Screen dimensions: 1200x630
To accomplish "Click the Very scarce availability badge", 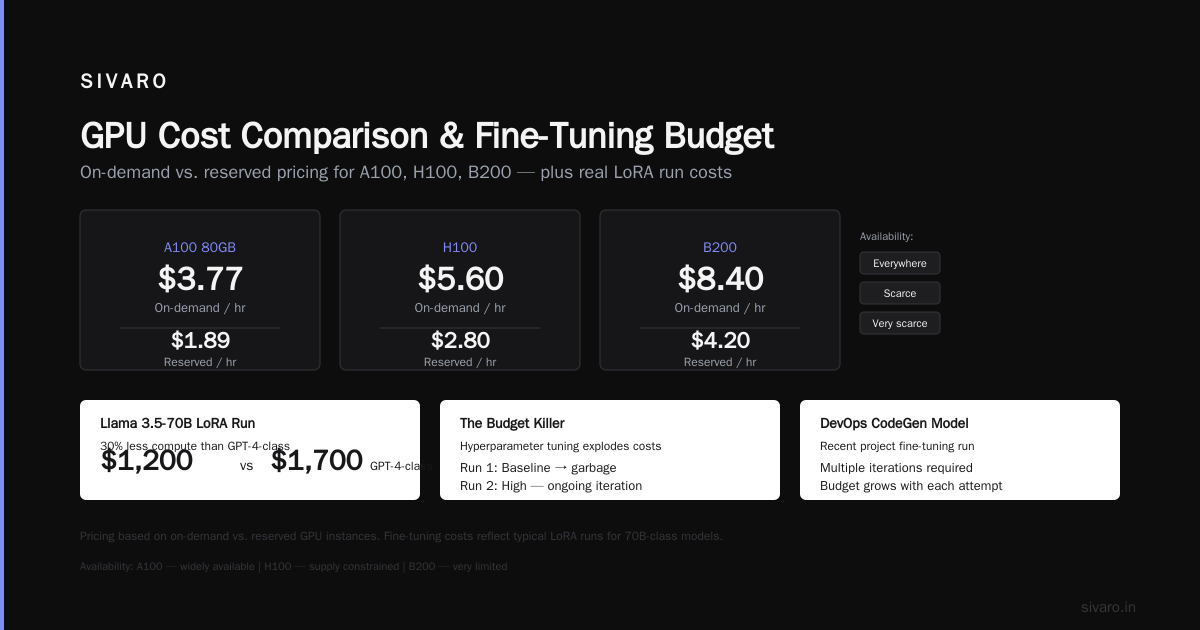I will pyautogui.click(x=900, y=323).
